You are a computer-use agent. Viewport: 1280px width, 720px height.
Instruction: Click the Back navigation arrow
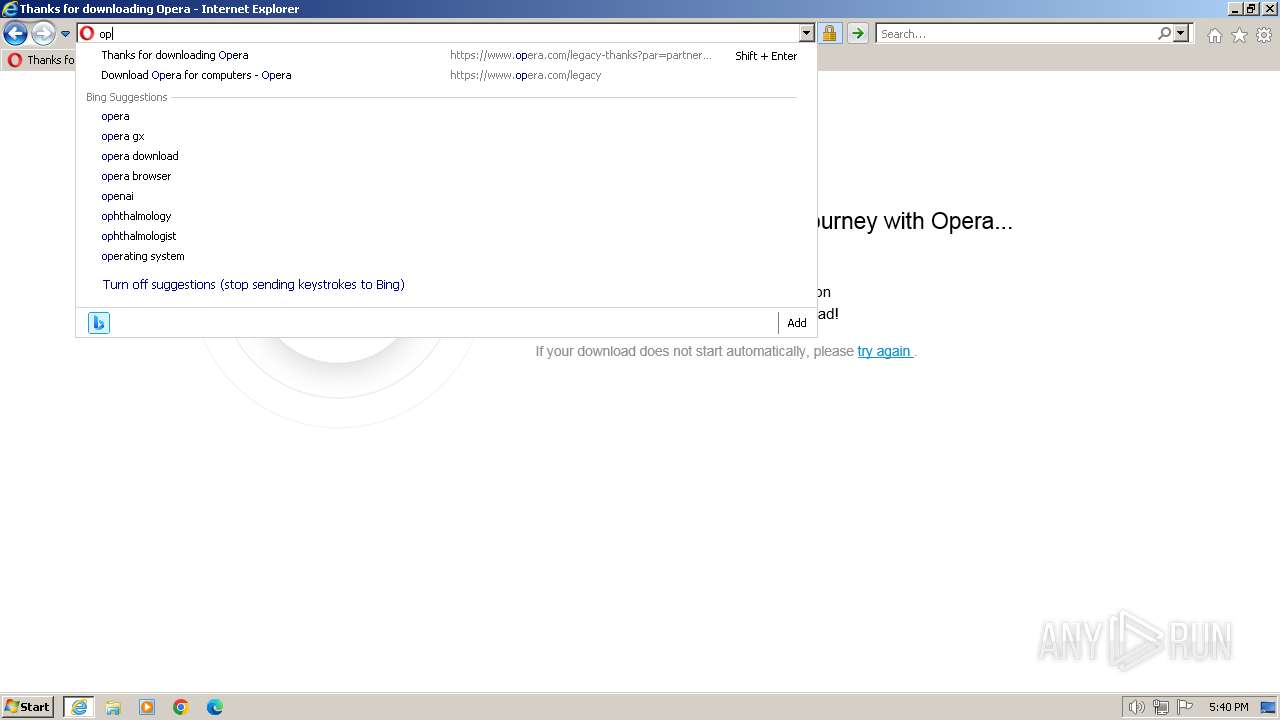coord(15,34)
